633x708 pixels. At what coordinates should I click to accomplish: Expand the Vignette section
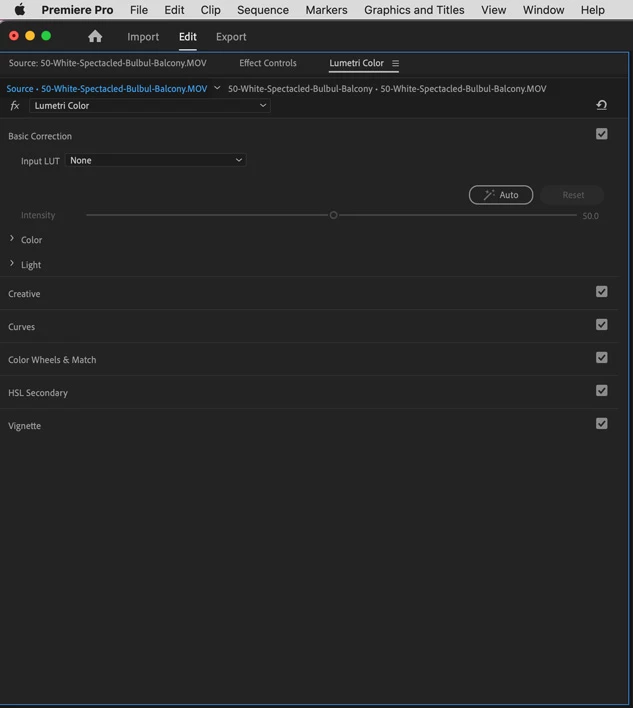(x=24, y=426)
